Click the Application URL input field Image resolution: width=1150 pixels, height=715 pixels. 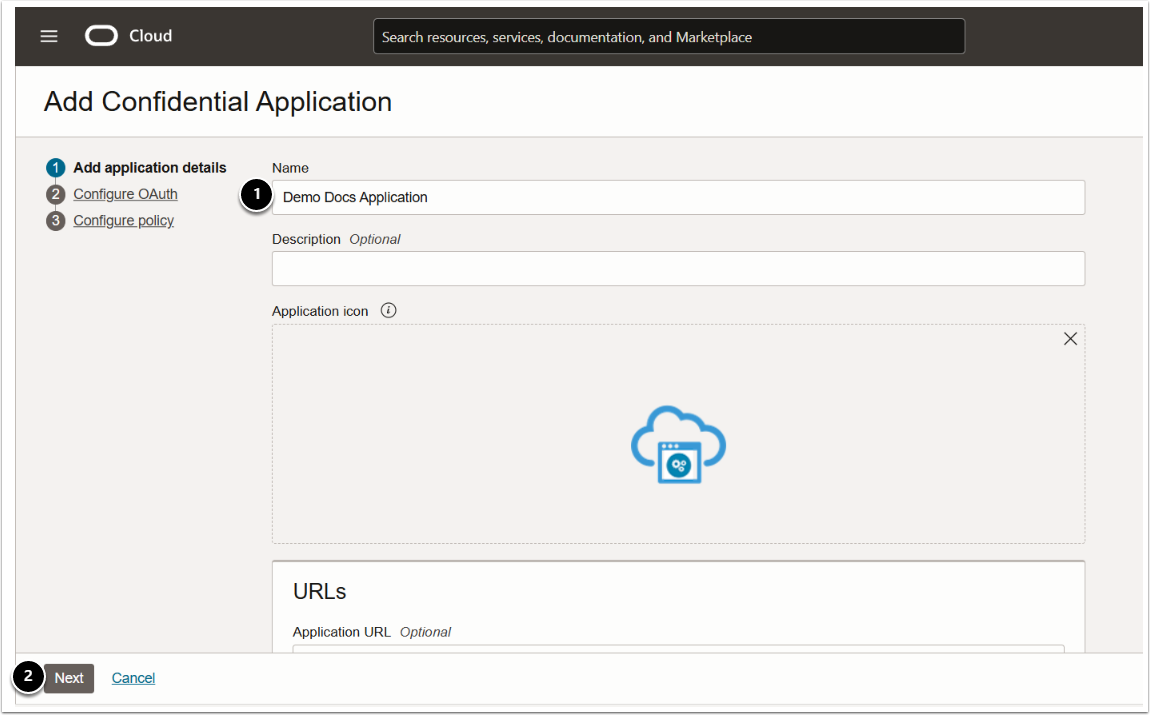point(678,649)
